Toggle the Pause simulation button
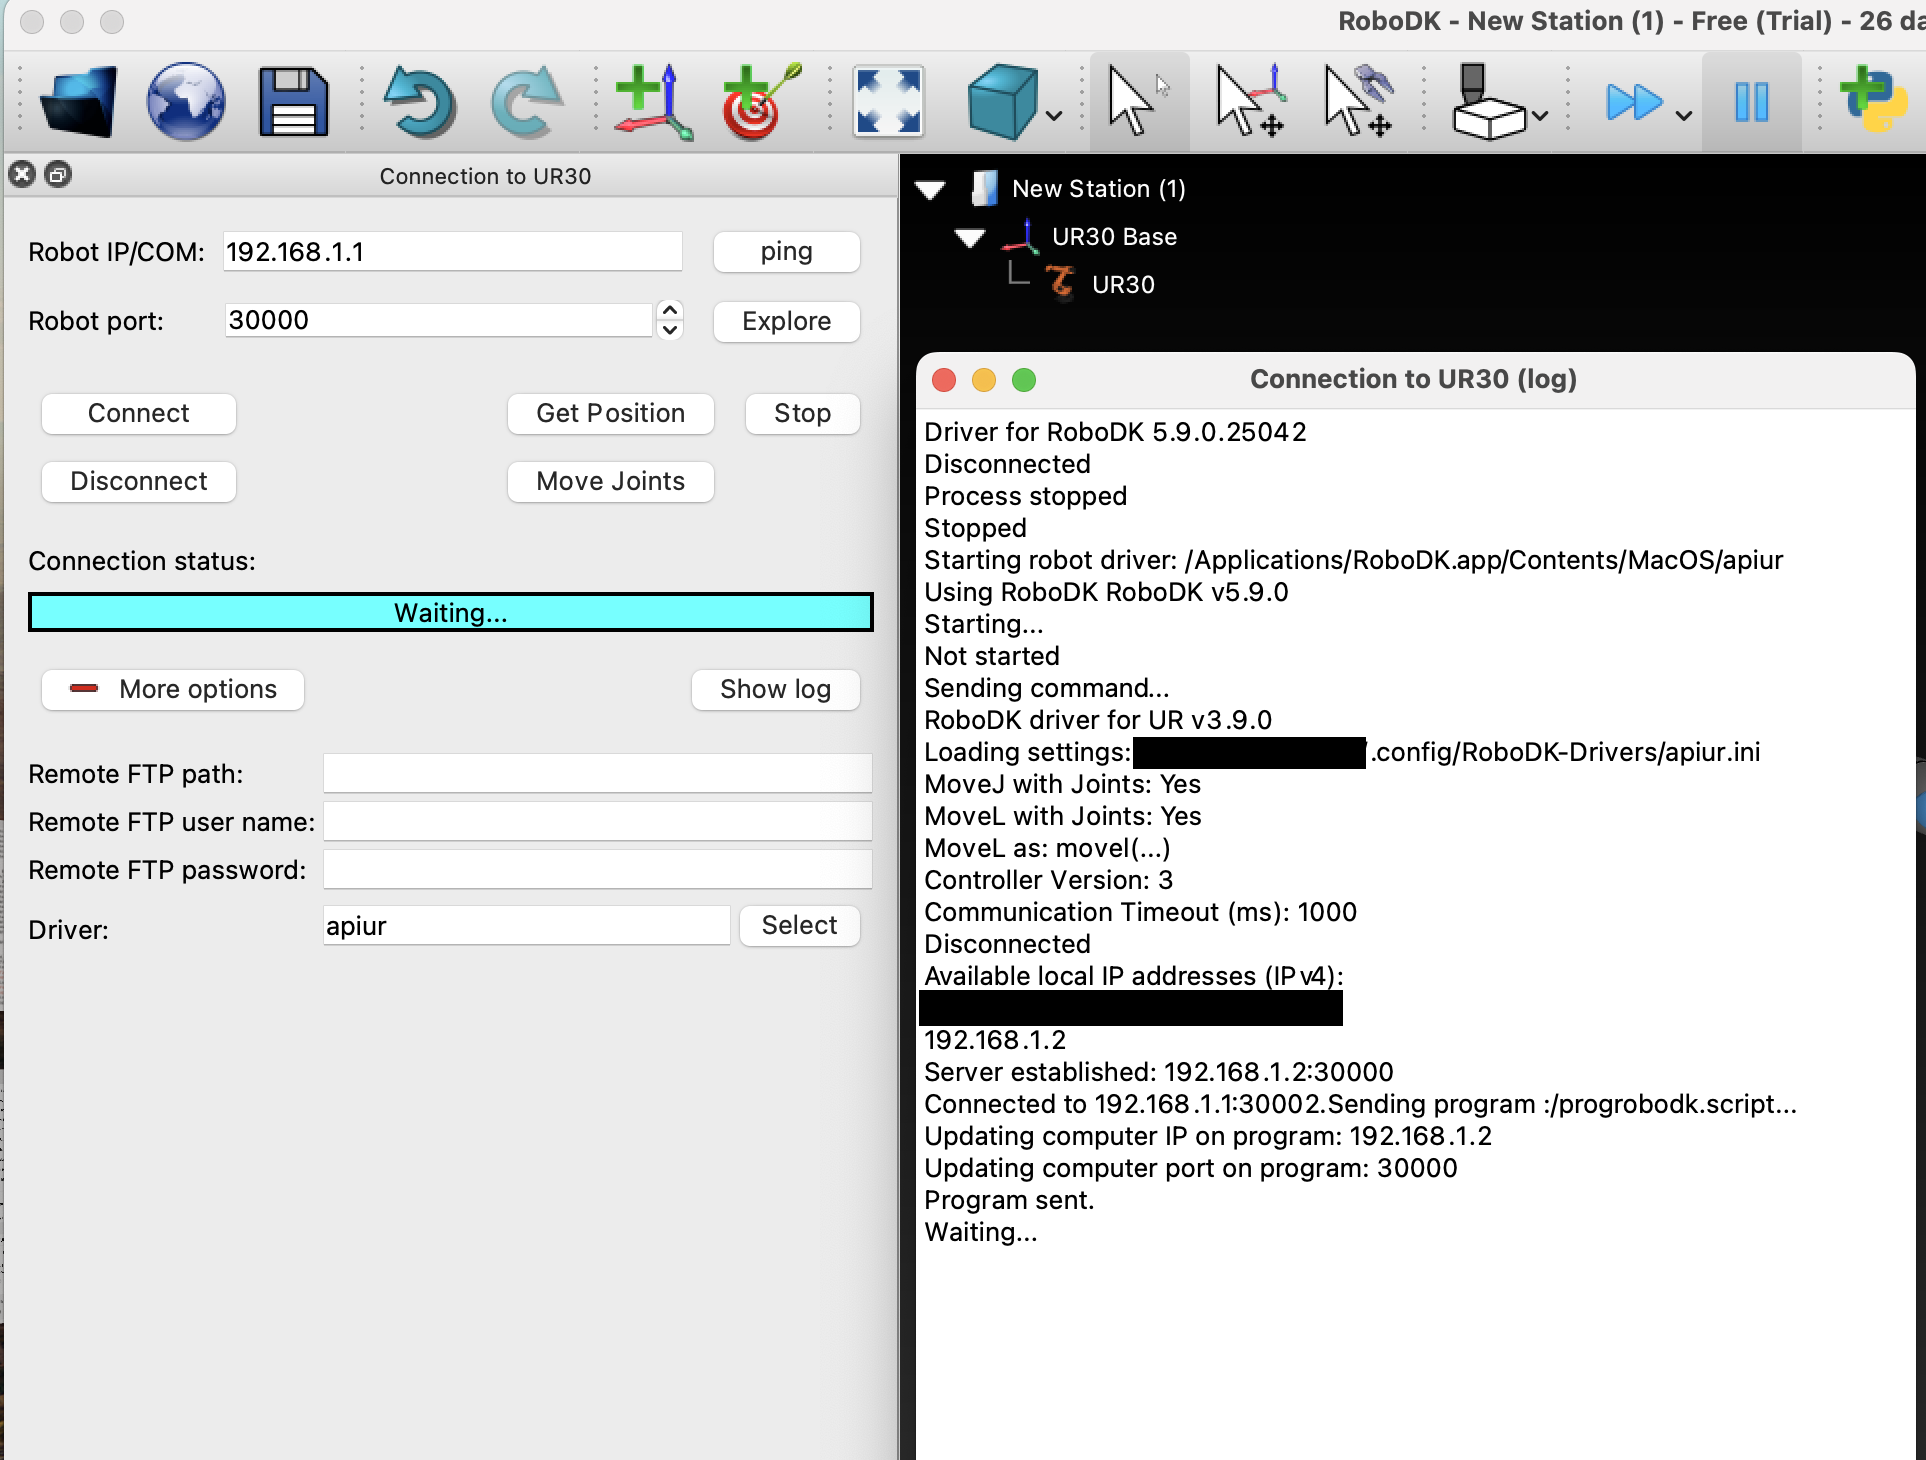Image resolution: width=1926 pixels, height=1460 pixels. [x=1751, y=101]
